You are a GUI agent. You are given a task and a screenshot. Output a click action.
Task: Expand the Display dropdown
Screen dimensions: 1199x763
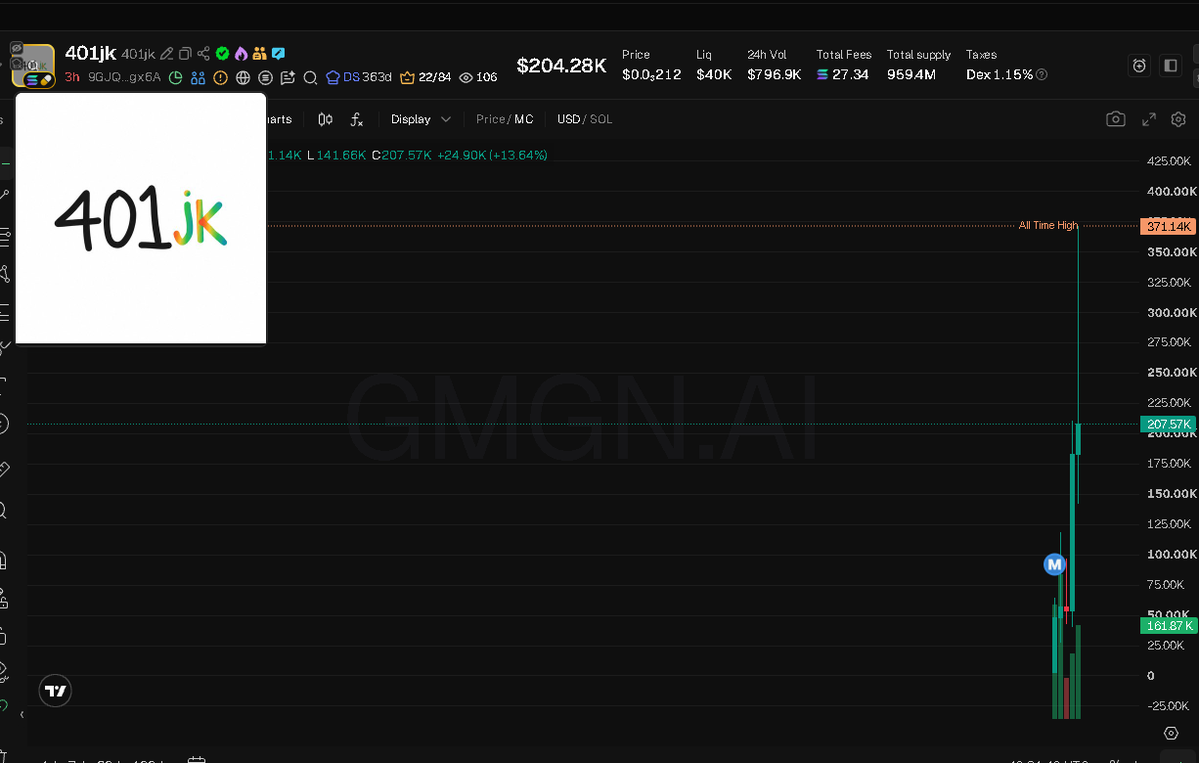[x=421, y=119]
